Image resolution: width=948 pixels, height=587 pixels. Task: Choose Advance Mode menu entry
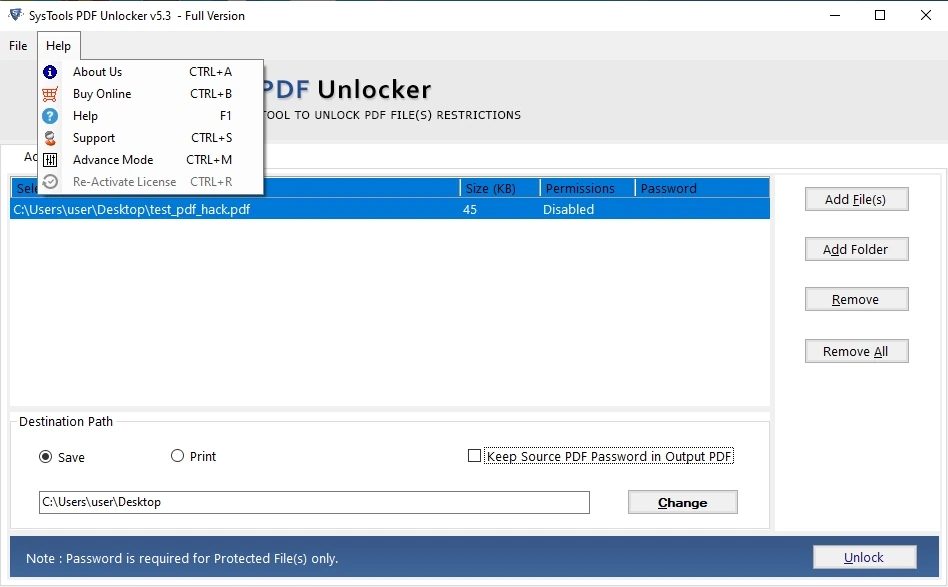[x=151, y=160]
